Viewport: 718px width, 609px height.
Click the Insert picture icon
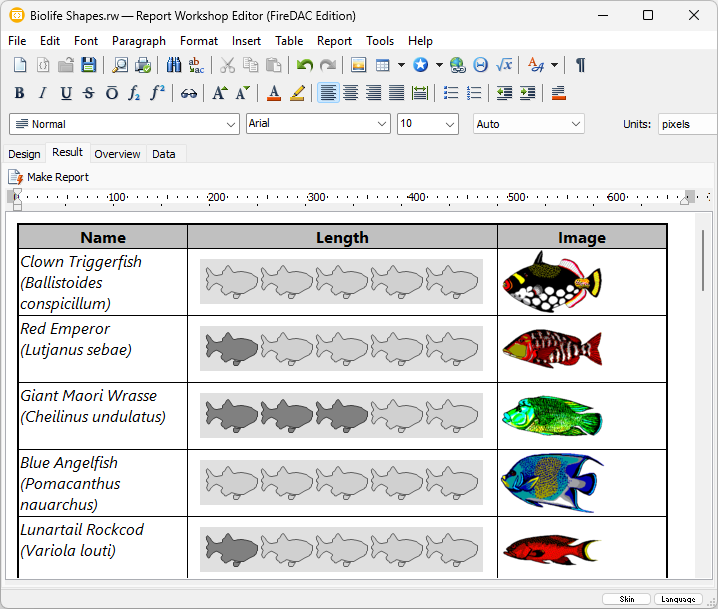pos(358,65)
